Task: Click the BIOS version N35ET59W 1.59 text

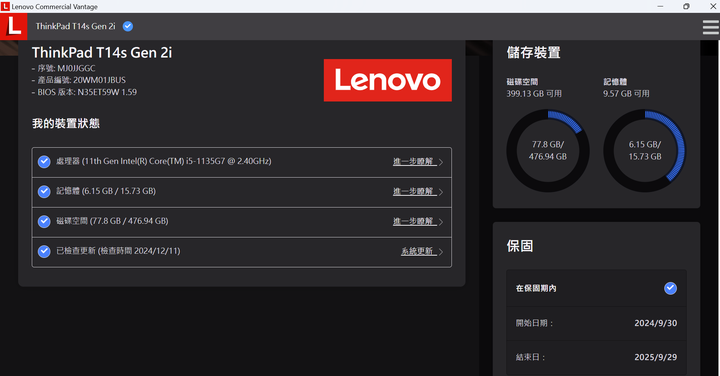Action: coord(107,92)
